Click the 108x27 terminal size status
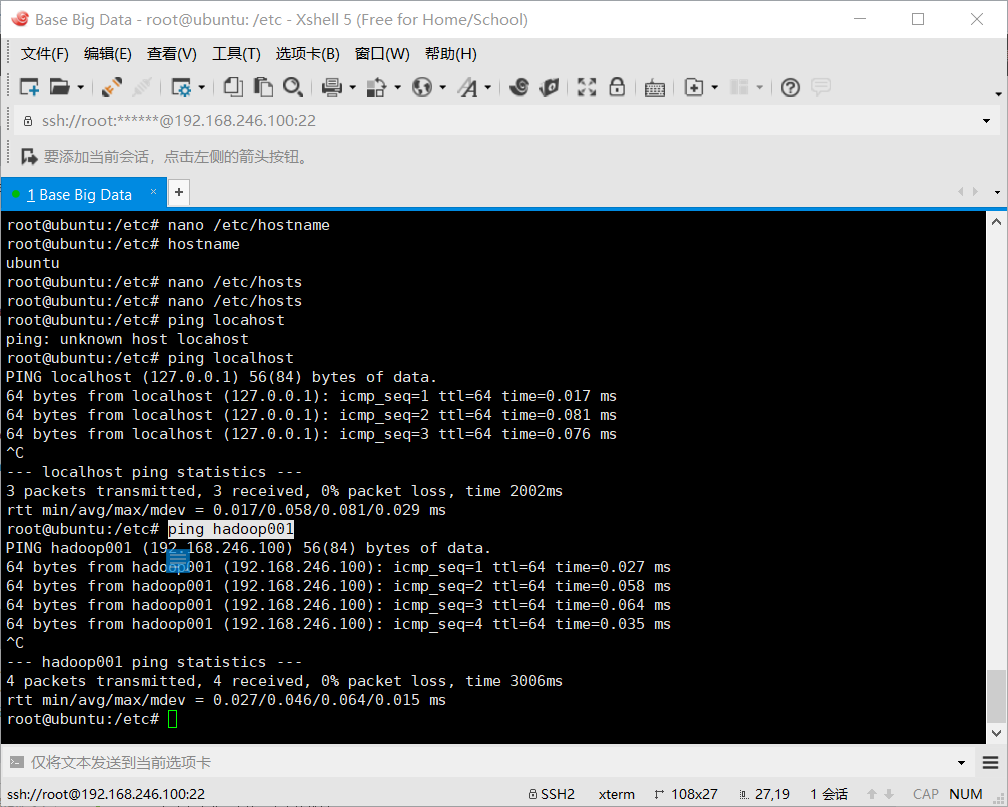This screenshot has width=1008, height=807. coord(685,794)
